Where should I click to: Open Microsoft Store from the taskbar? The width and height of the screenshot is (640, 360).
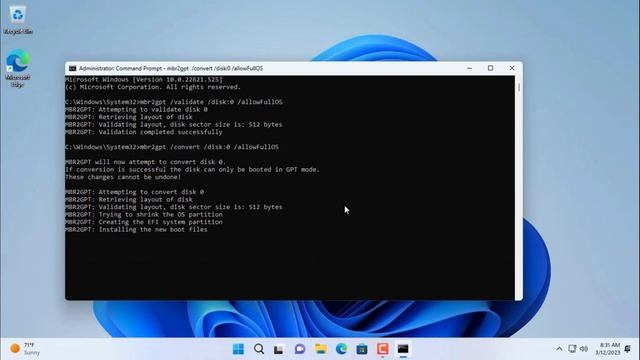(362, 349)
